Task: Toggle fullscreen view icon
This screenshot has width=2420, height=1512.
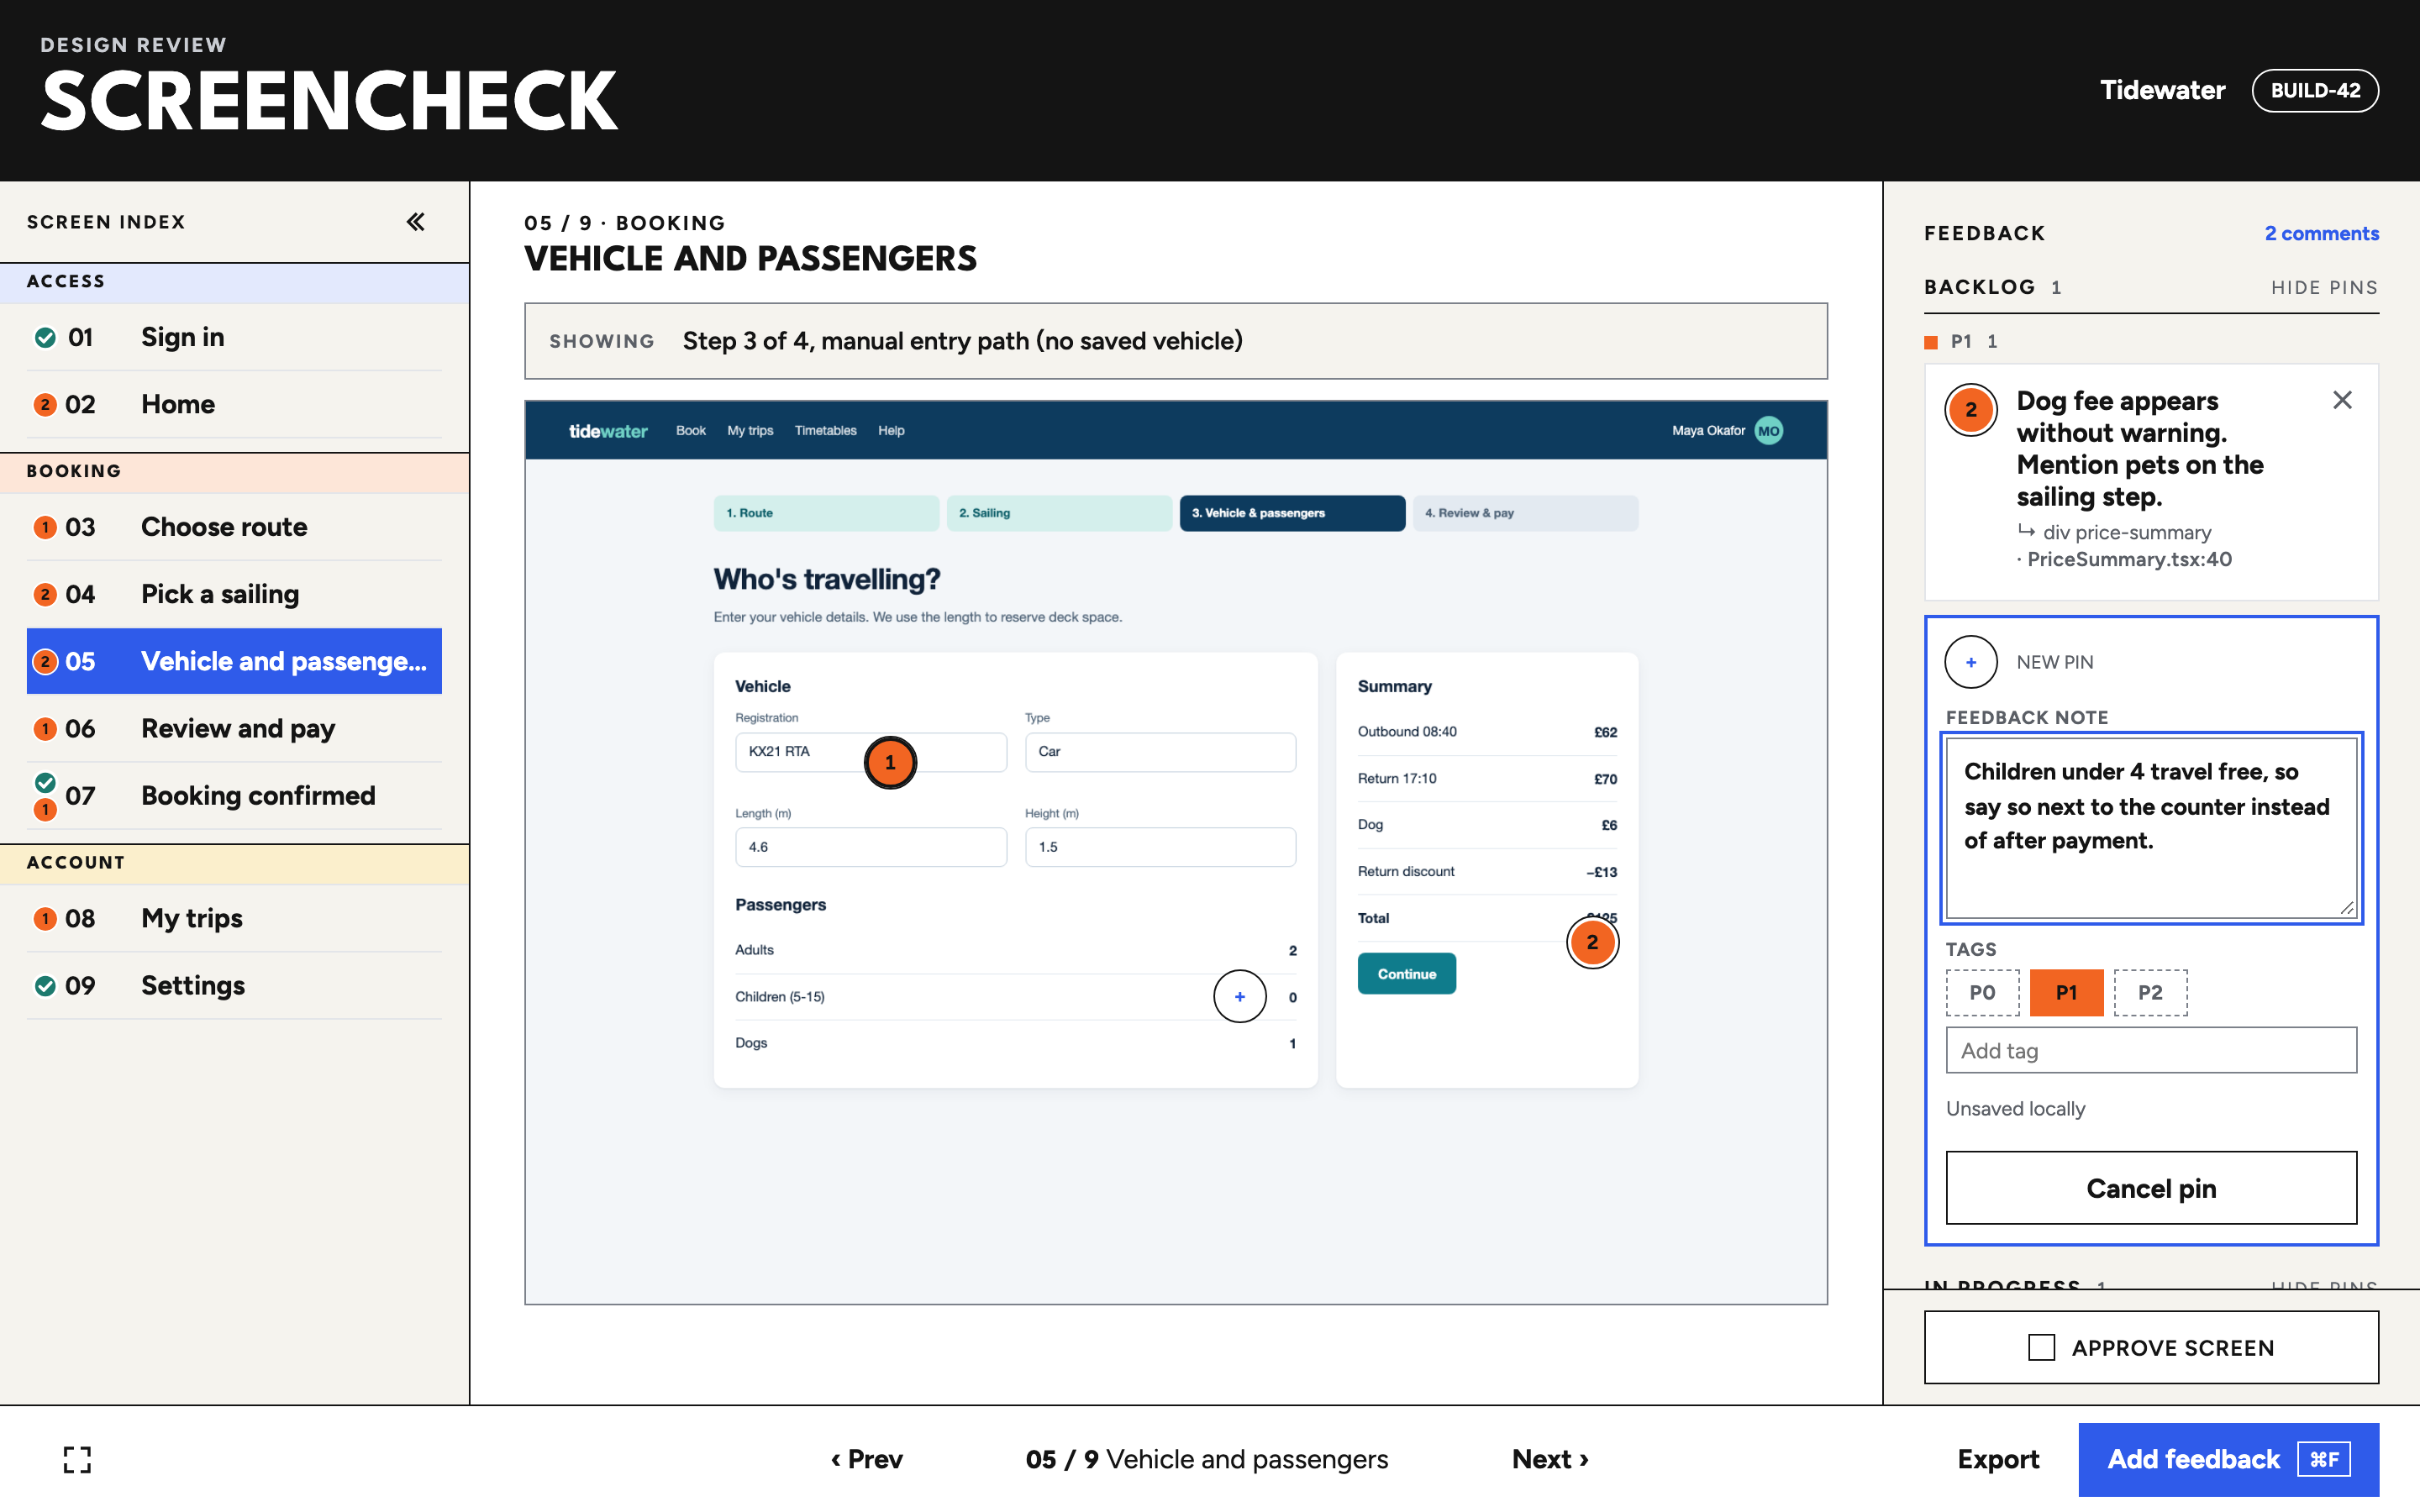Action: [77, 1459]
